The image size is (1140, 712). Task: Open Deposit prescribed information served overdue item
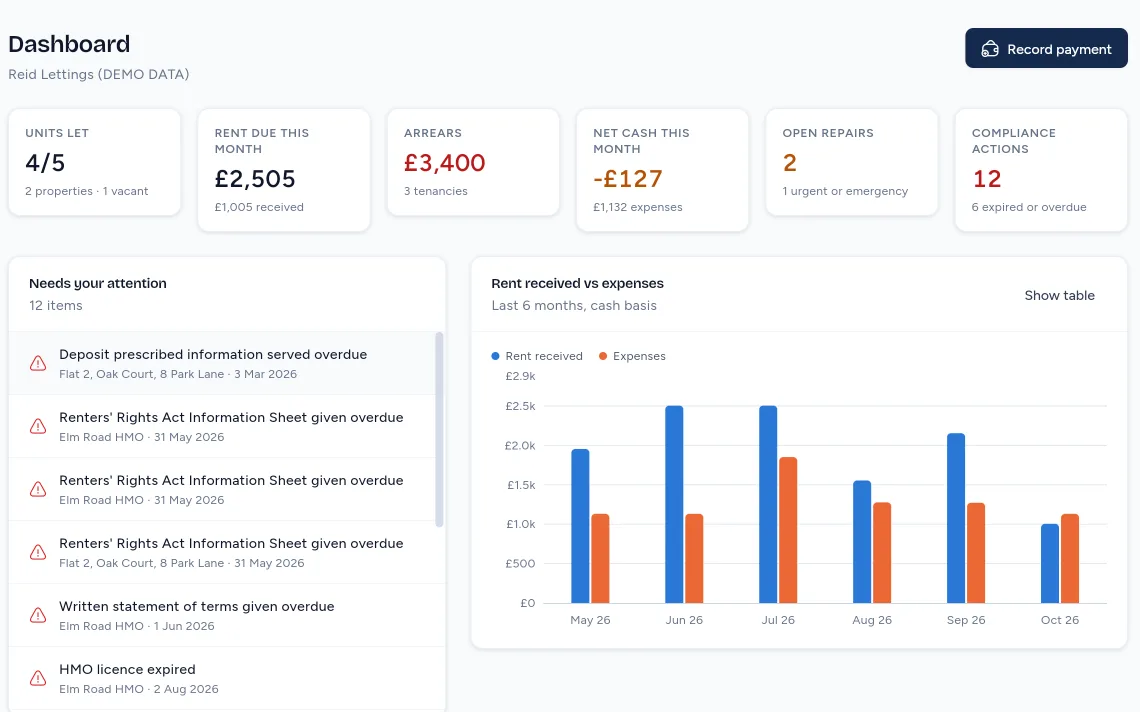click(222, 364)
